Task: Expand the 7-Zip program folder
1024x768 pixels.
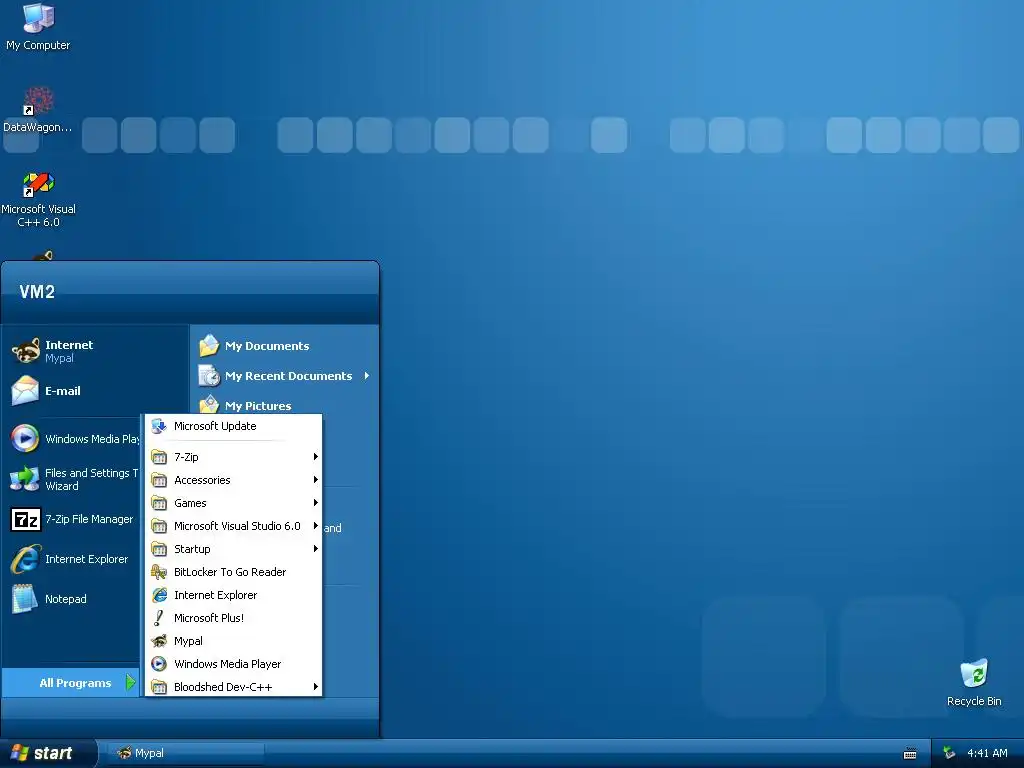Action: 234,457
